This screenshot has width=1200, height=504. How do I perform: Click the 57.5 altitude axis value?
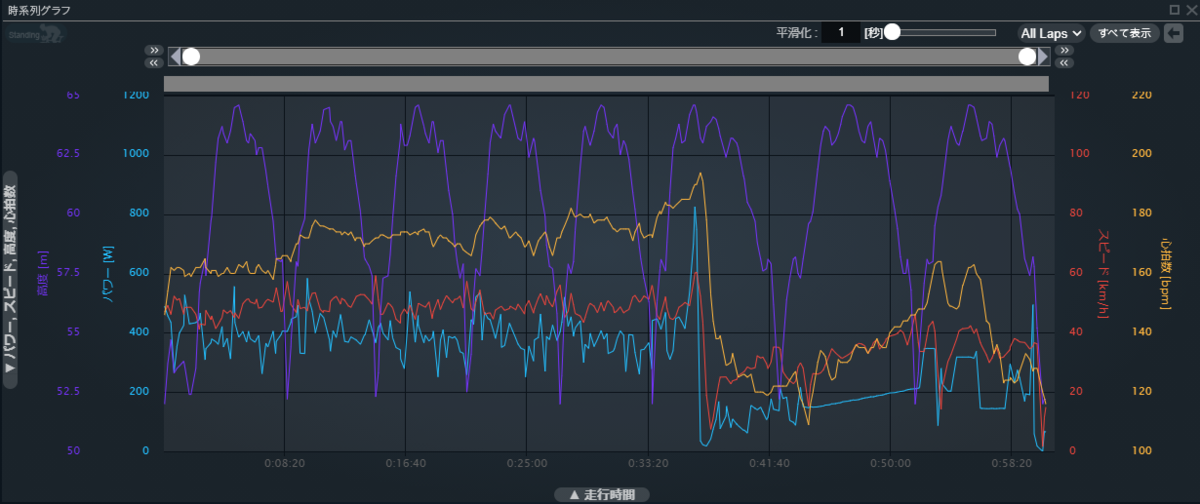(x=67, y=273)
